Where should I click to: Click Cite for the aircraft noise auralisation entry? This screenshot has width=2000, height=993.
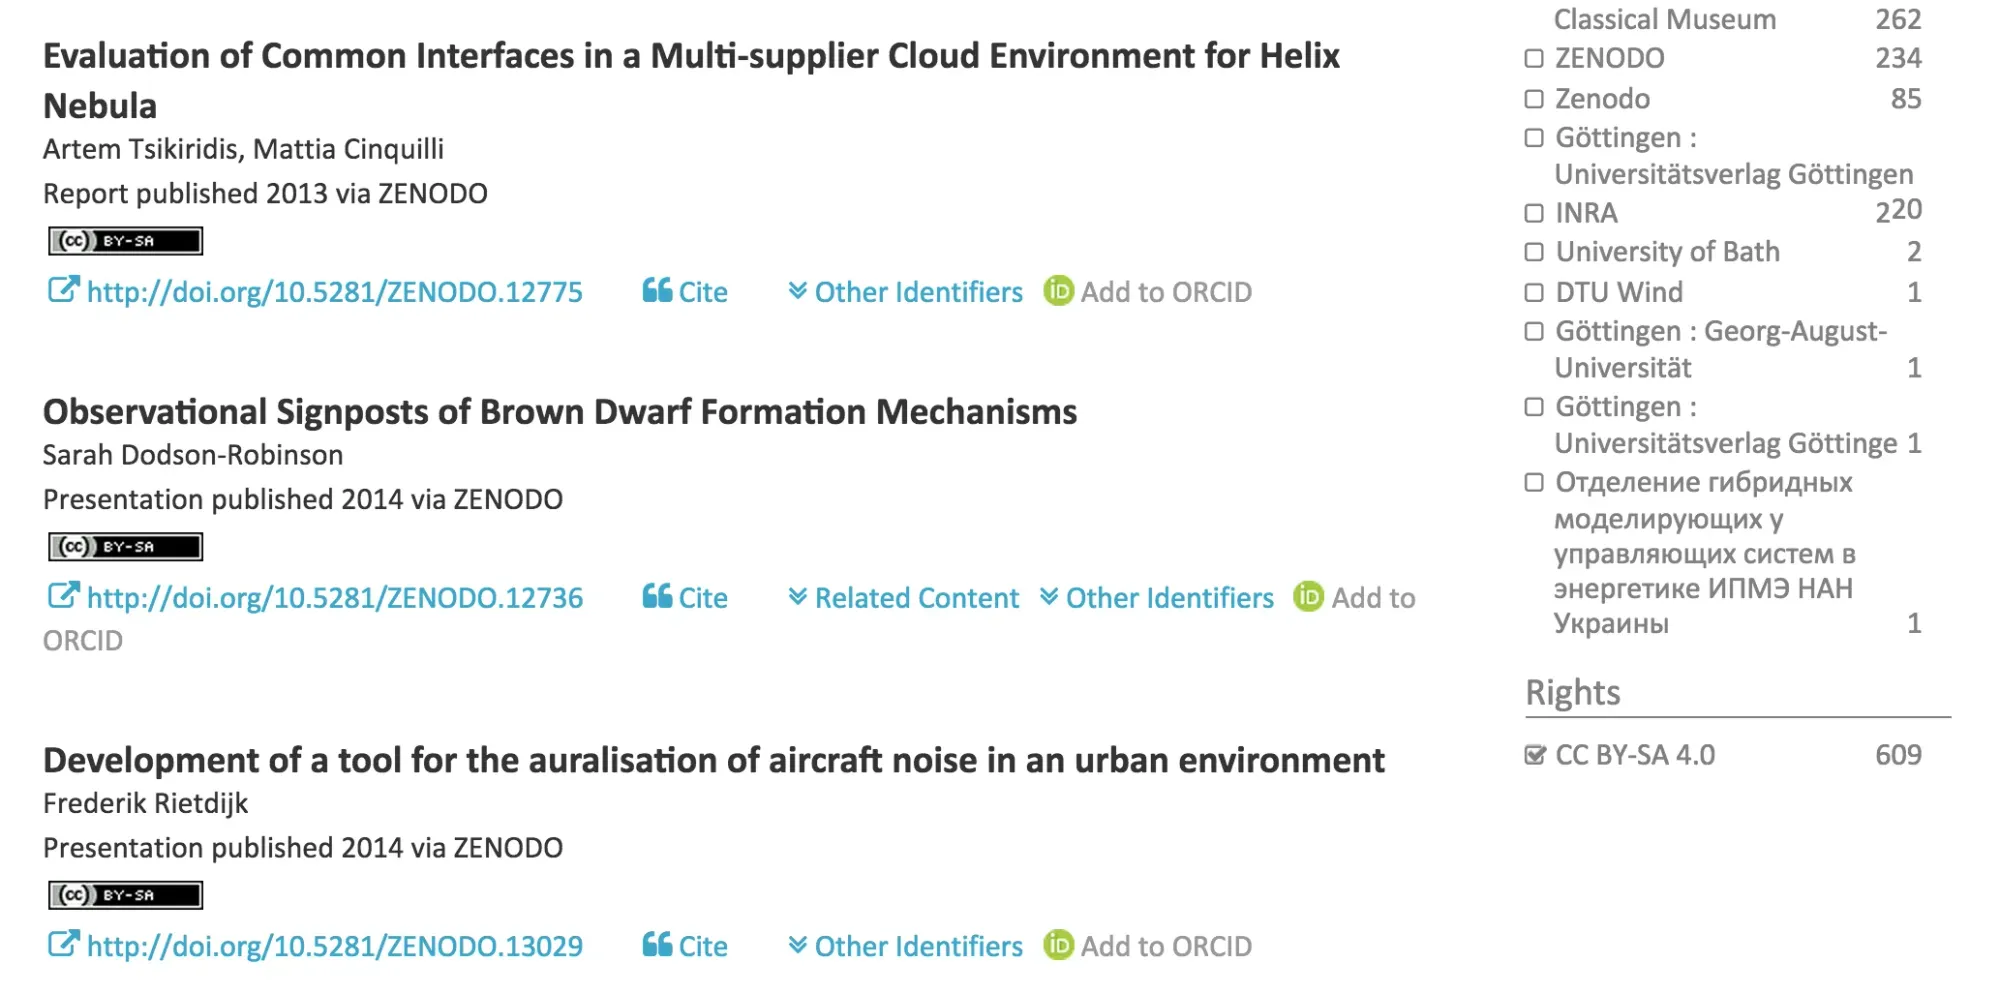coord(686,946)
